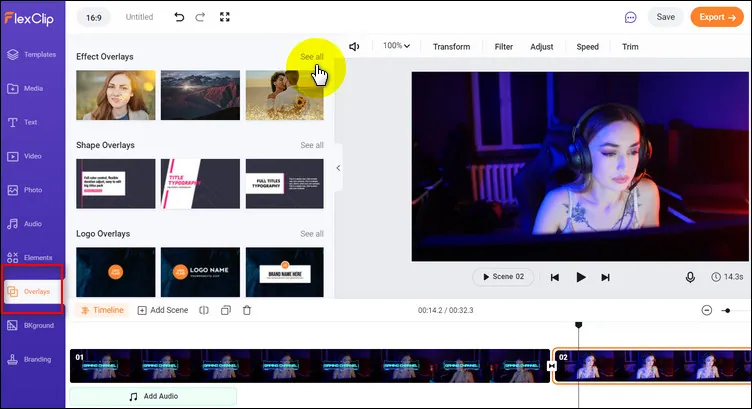Open the Elements sidebar panel
752x409 pixels.
coord(32,257)
